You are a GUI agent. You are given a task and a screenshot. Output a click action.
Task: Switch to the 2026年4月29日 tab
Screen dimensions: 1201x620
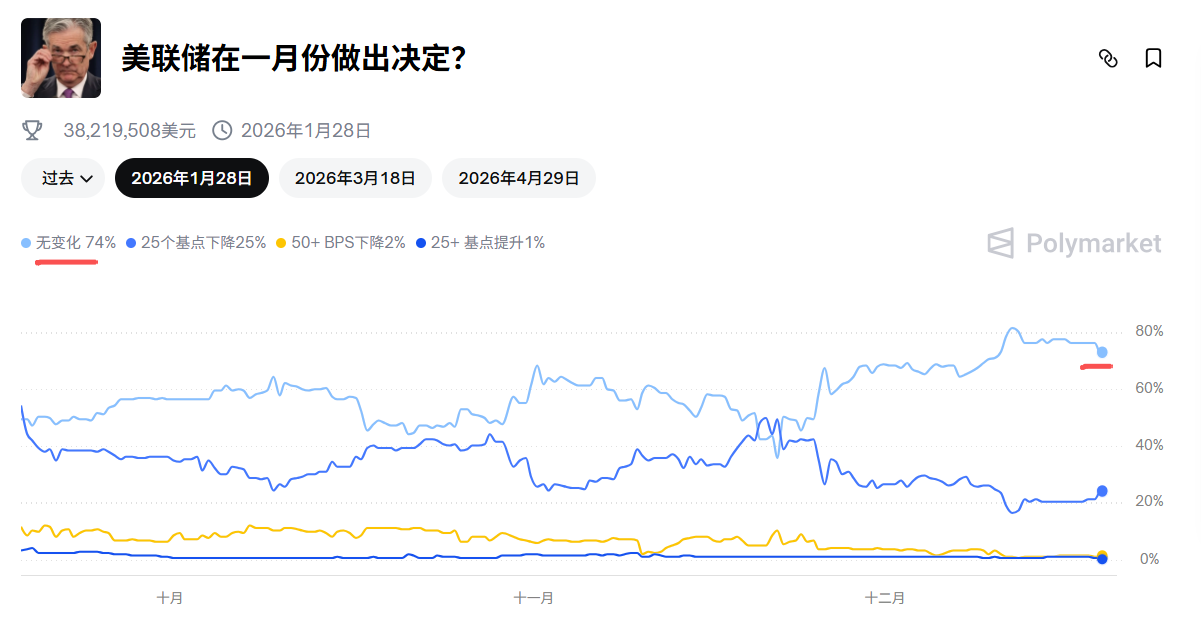tap(518, 178)
